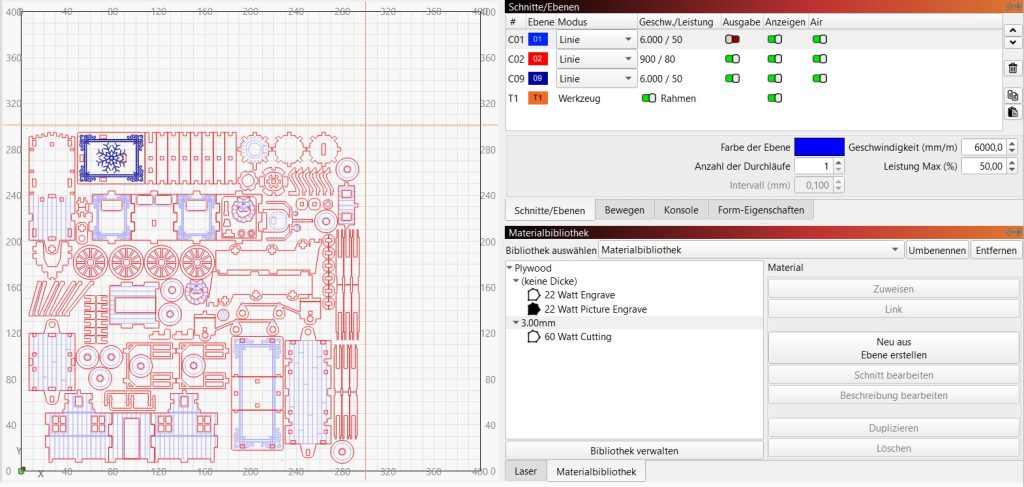Delete layer with the trash icon

tap(1012, 68)
